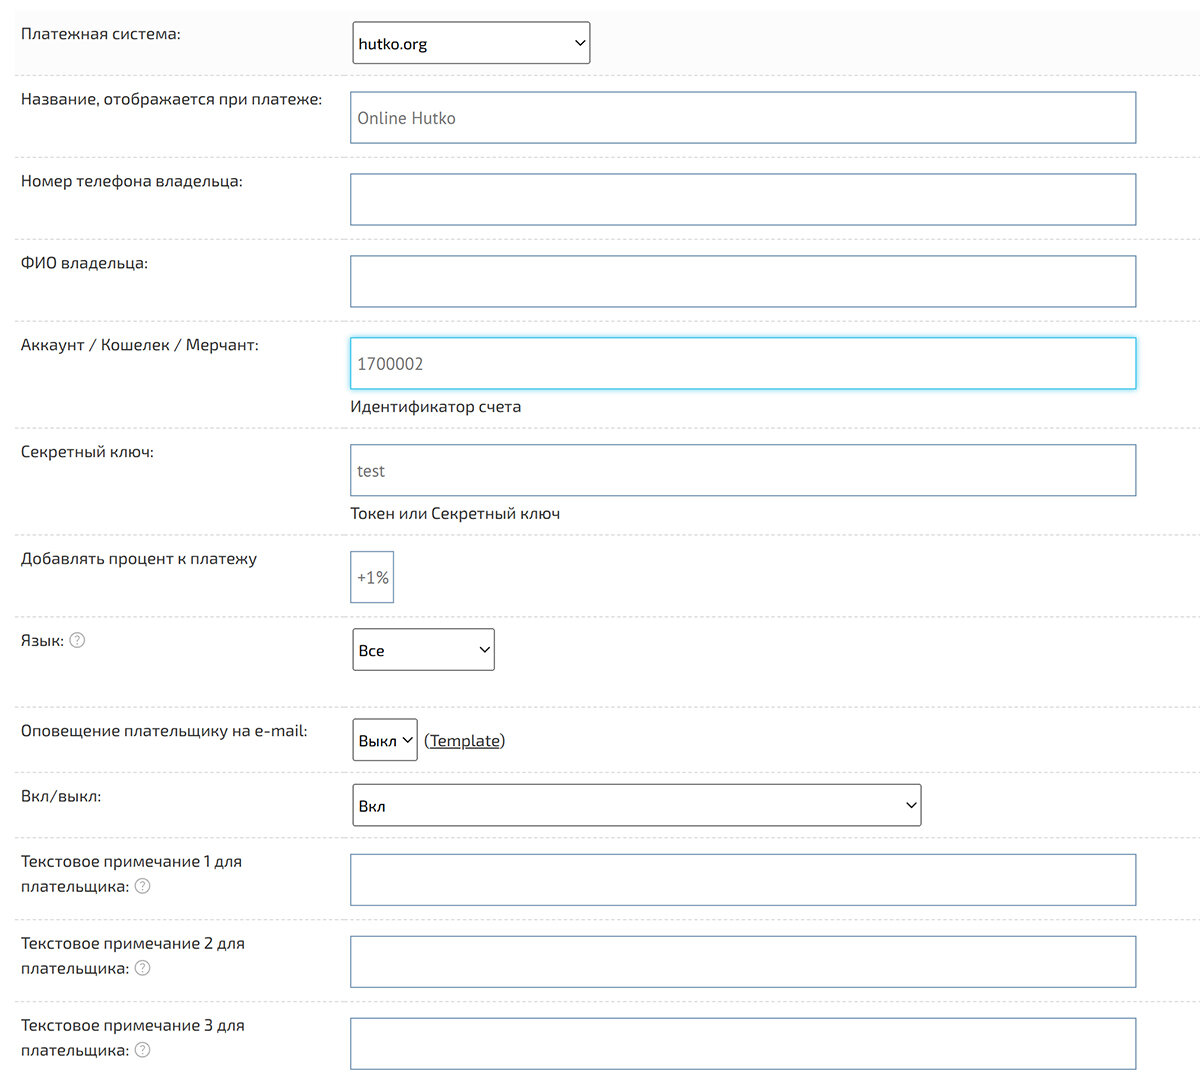Click the Текстовое примечание 1 text field
Image resolution: width=1200 pixels, height=1077 pixels.
tap(742, 880)
